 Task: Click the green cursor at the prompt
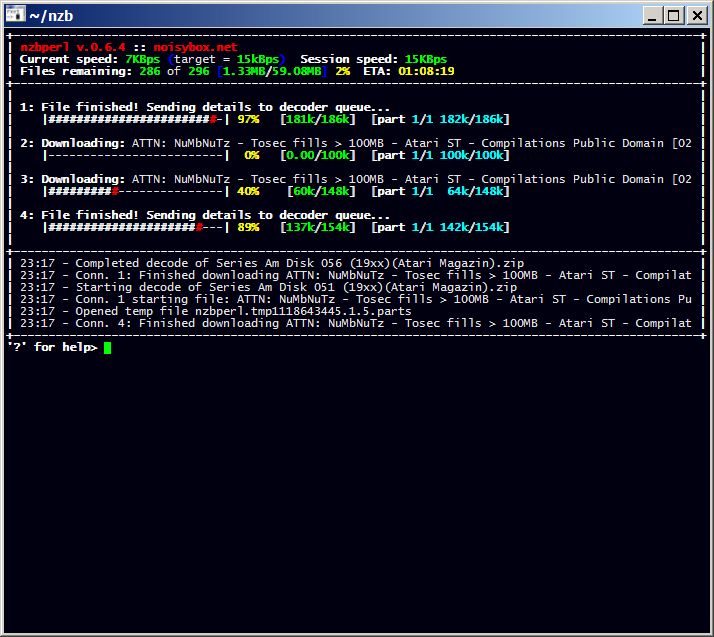coord(107,348)
